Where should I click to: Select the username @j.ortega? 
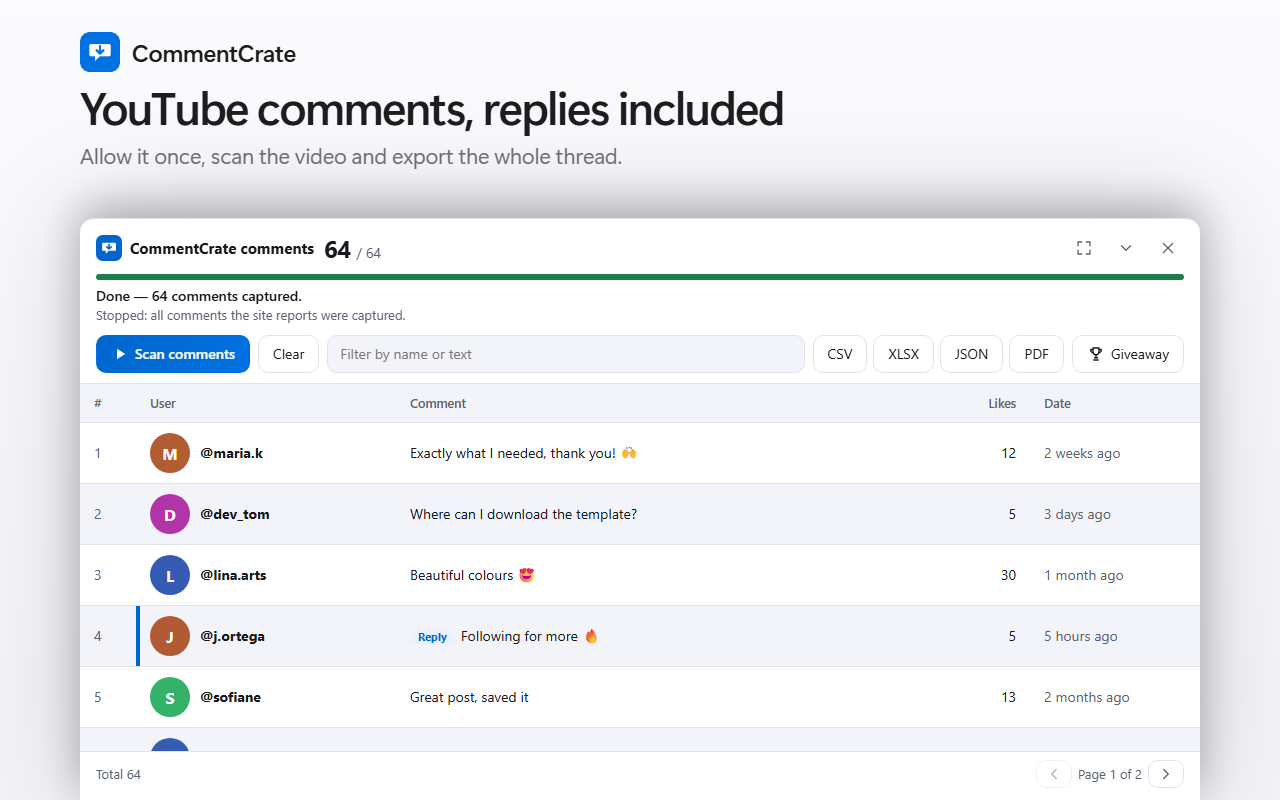pyautogui.click(x=233, y=636)
